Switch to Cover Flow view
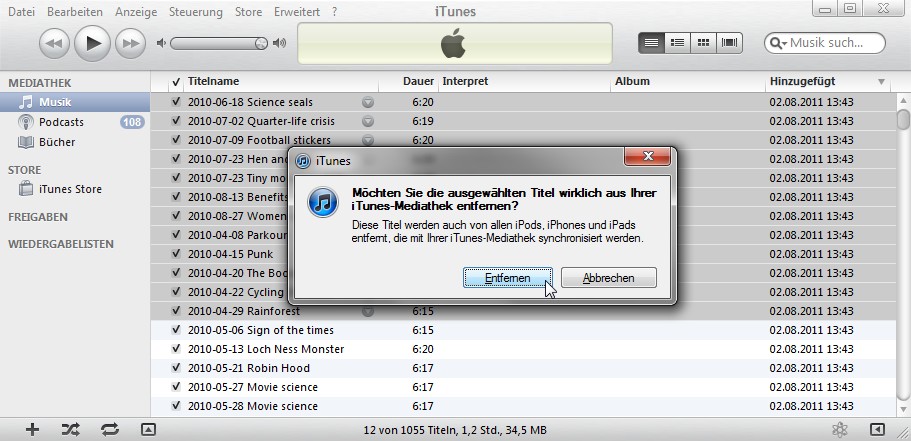This screenshot has width=911, height=441. (730, 42)
